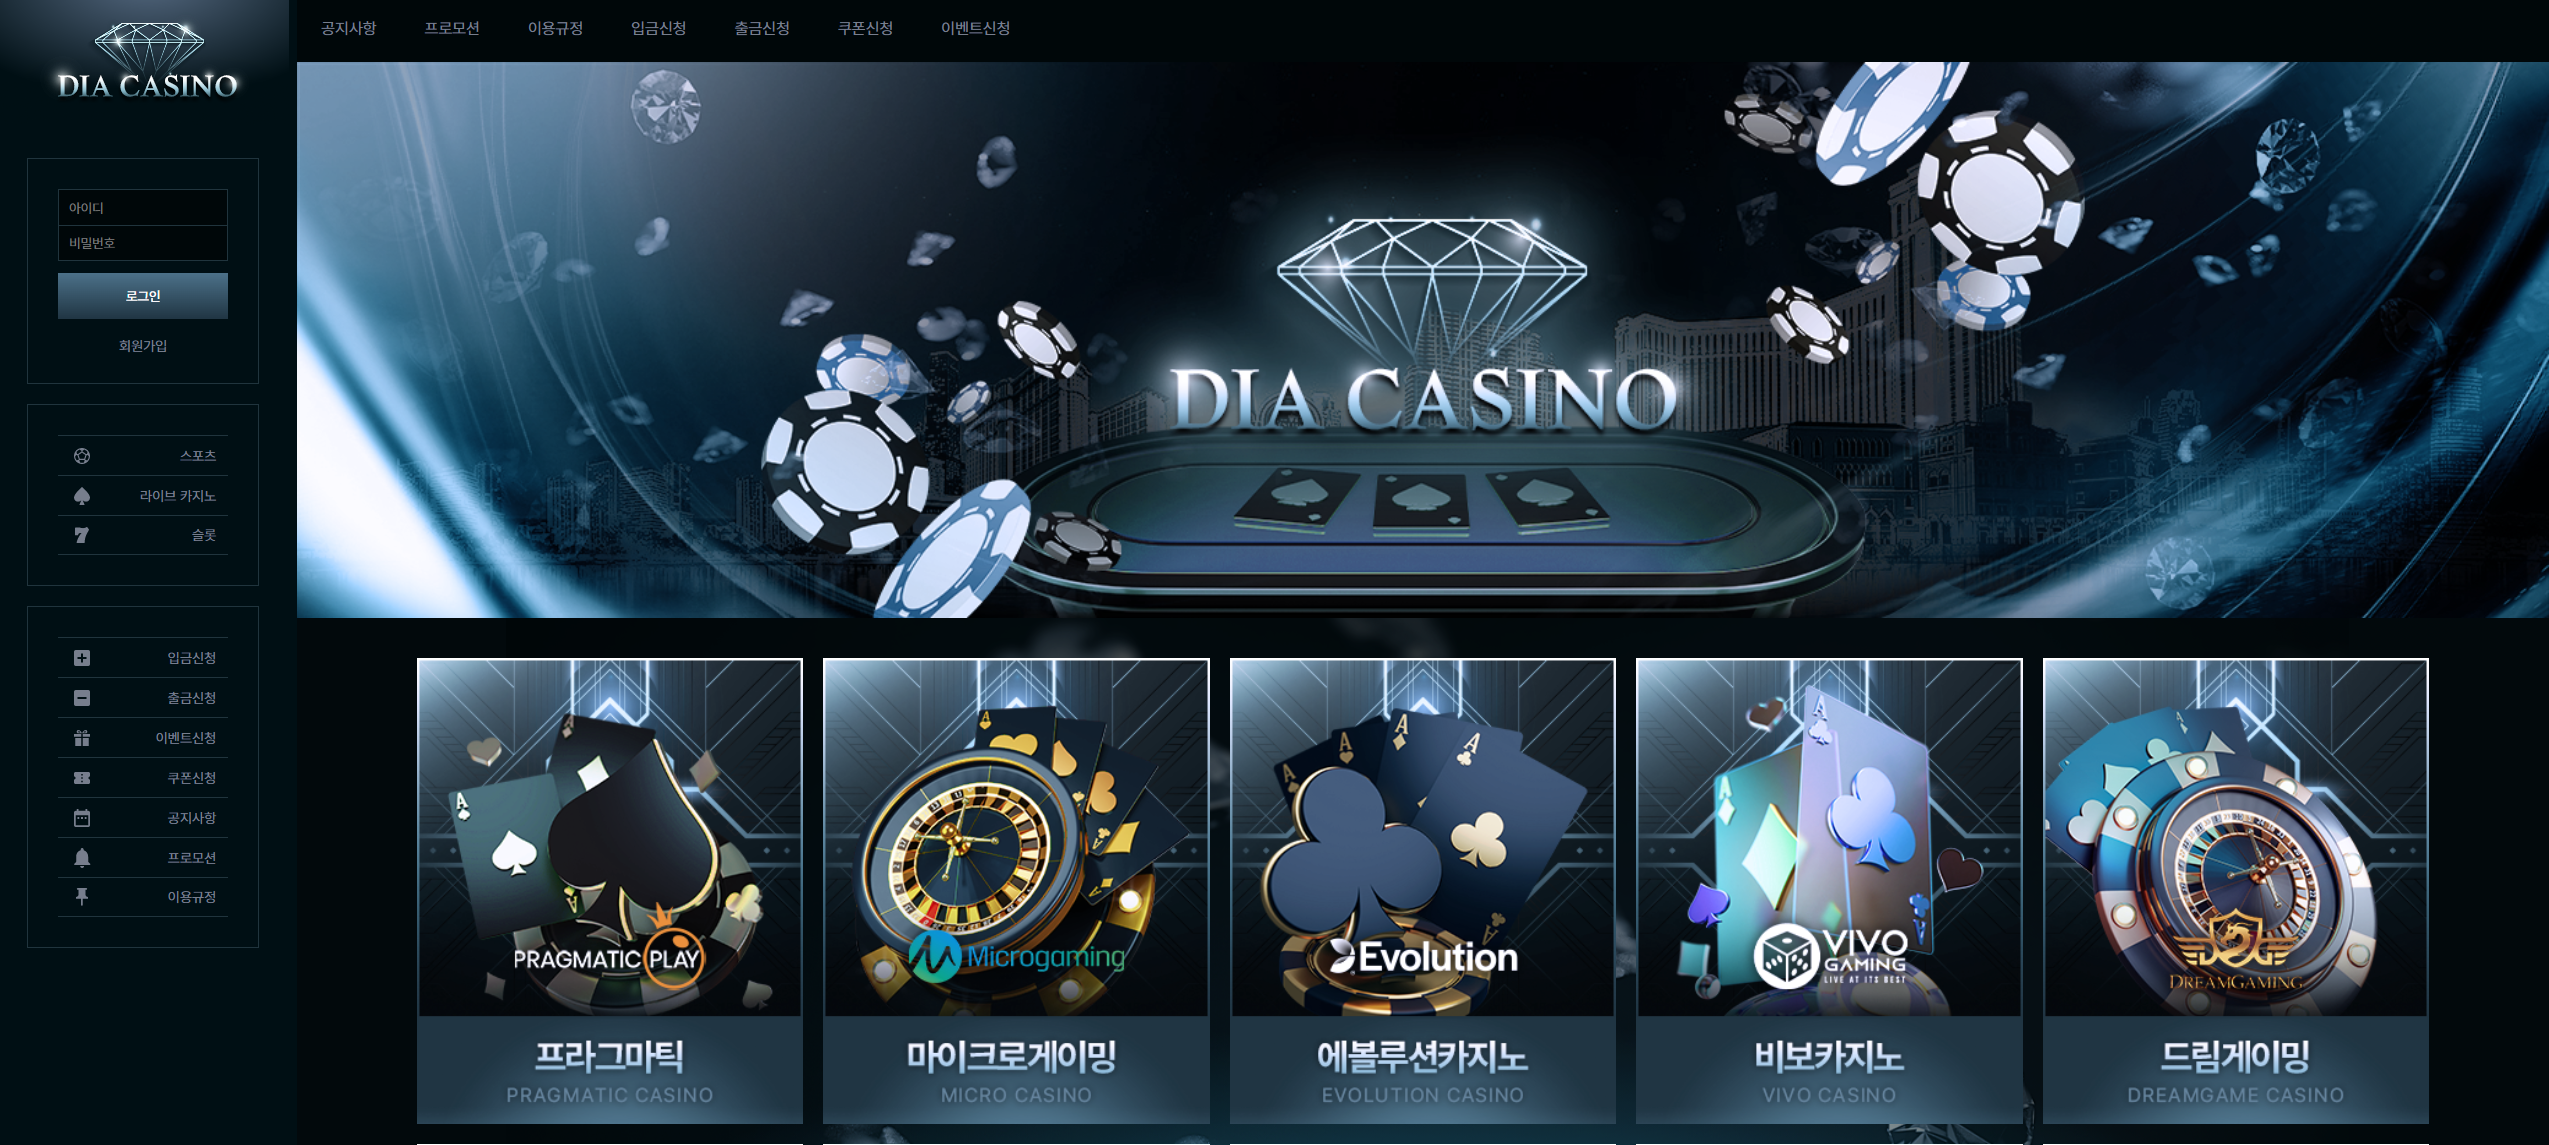Click the 회원가입 sign-up link

[143, 346]
